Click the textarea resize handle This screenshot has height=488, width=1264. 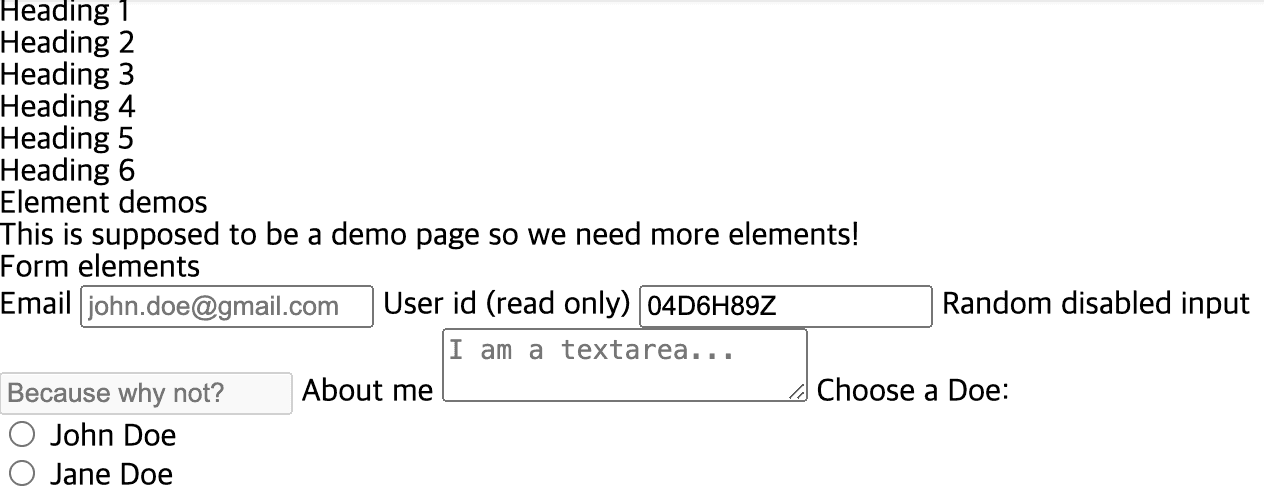click(x=797, y=394)
